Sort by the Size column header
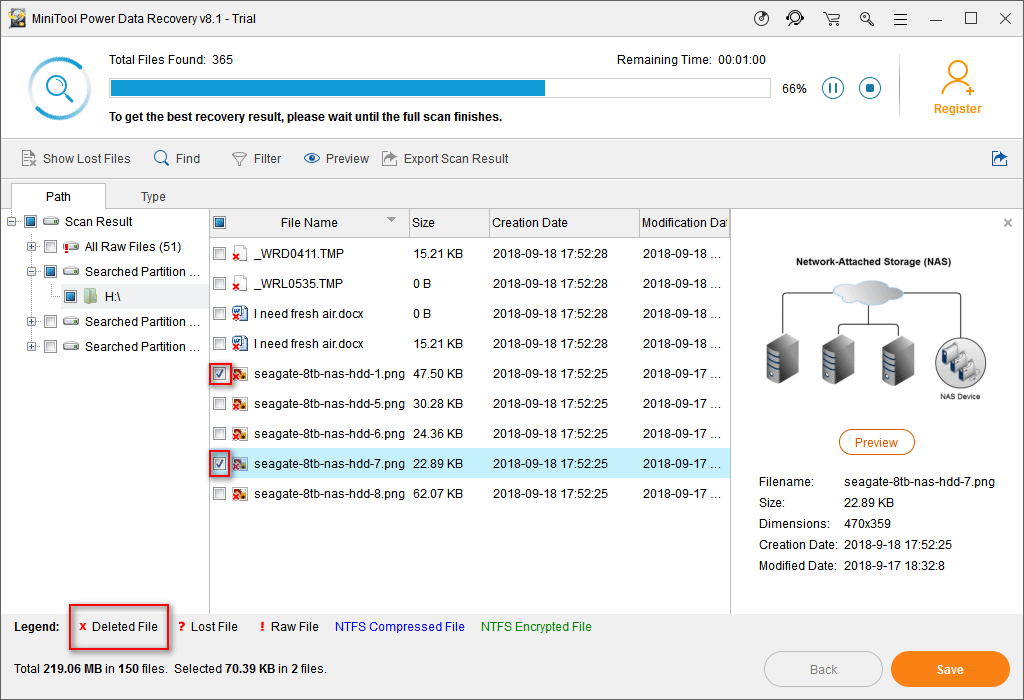This screenshot has width=1024, height=700. pyautogui.click(x=449, y=223)
